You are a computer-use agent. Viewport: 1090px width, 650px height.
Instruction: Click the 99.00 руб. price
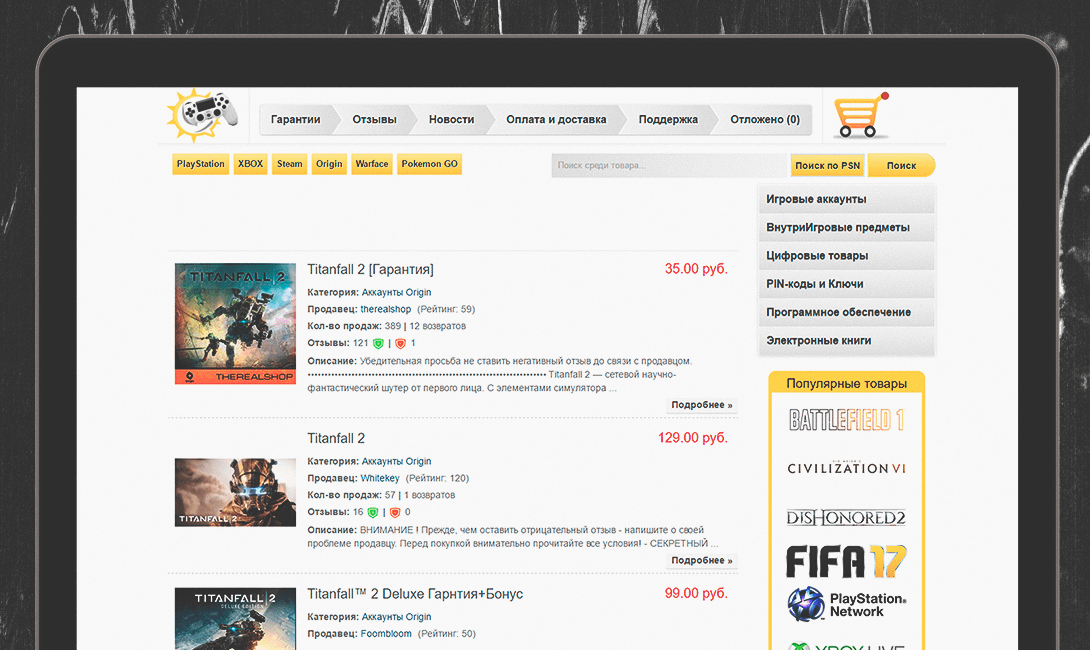696,594
